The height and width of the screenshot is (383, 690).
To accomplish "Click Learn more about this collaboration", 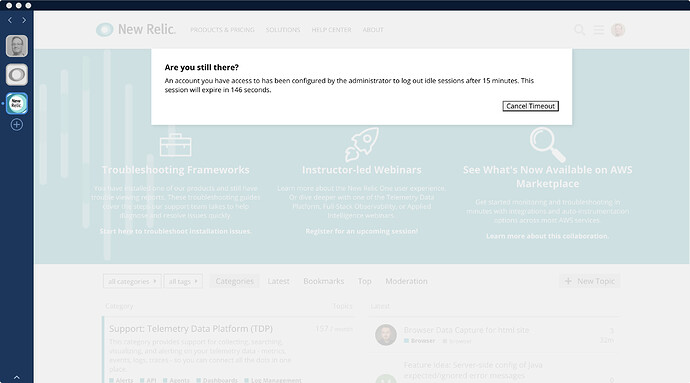I will click(547, 236).
